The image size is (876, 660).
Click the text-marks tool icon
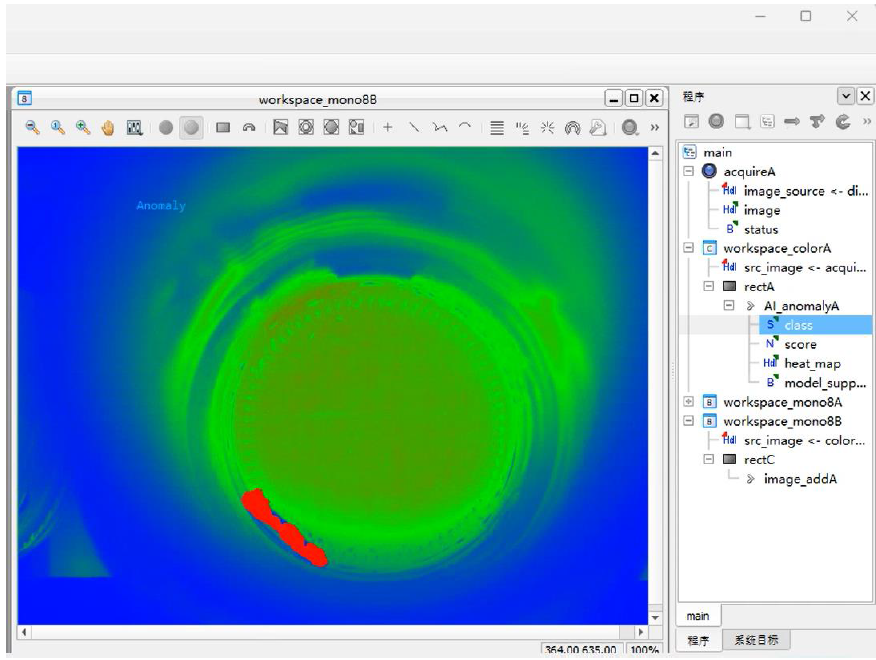click(522, 129)
